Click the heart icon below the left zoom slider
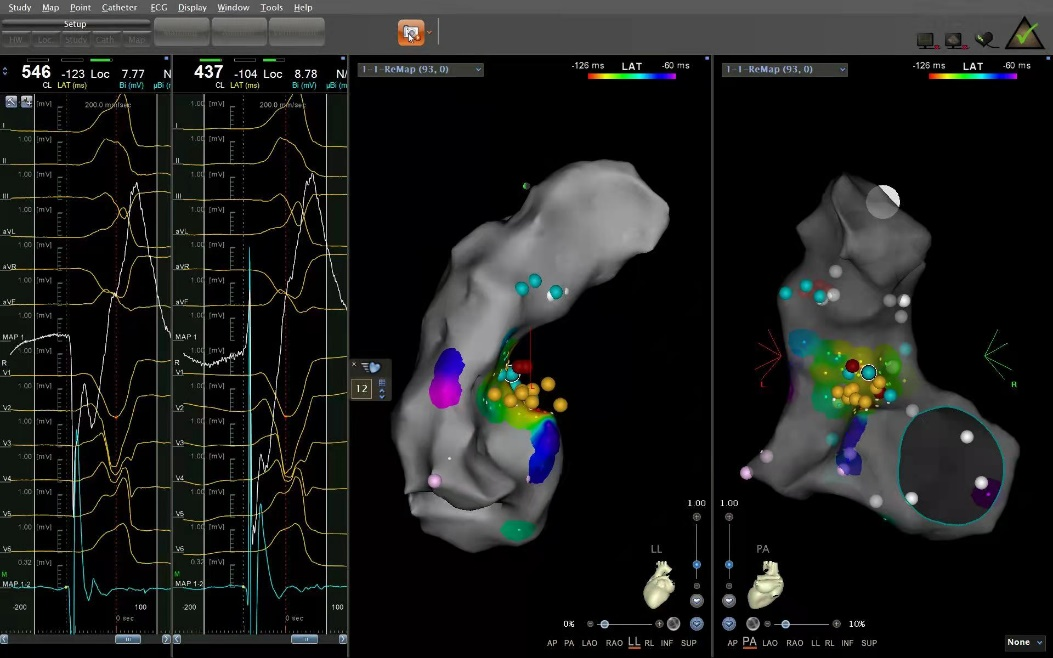Screen dimensions: 1053x658 click(697, 601)
